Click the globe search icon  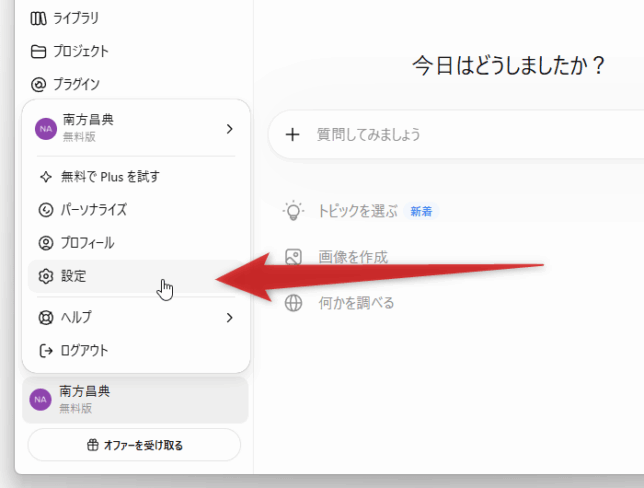[x=293, y=303]
